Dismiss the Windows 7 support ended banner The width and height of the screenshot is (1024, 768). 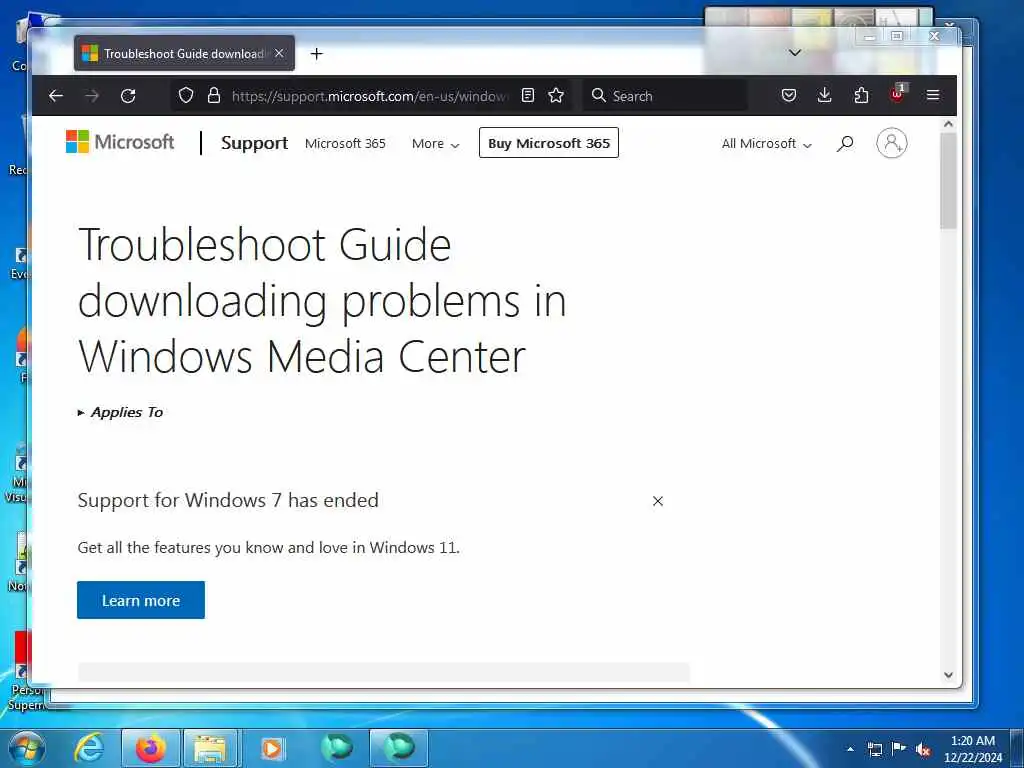[x=658, y=501]
